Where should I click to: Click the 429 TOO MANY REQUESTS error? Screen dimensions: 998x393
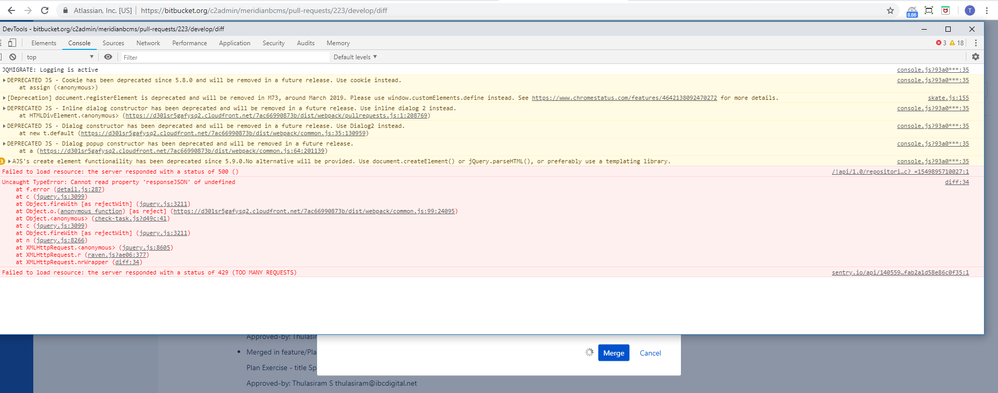tap(150, 273)
